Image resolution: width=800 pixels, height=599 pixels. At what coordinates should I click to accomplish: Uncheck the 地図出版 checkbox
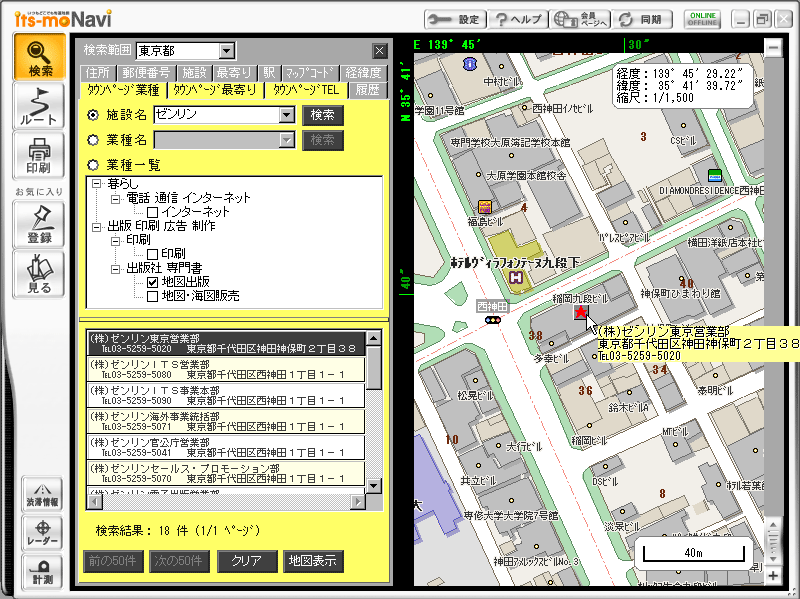click(x=152, y=282)
